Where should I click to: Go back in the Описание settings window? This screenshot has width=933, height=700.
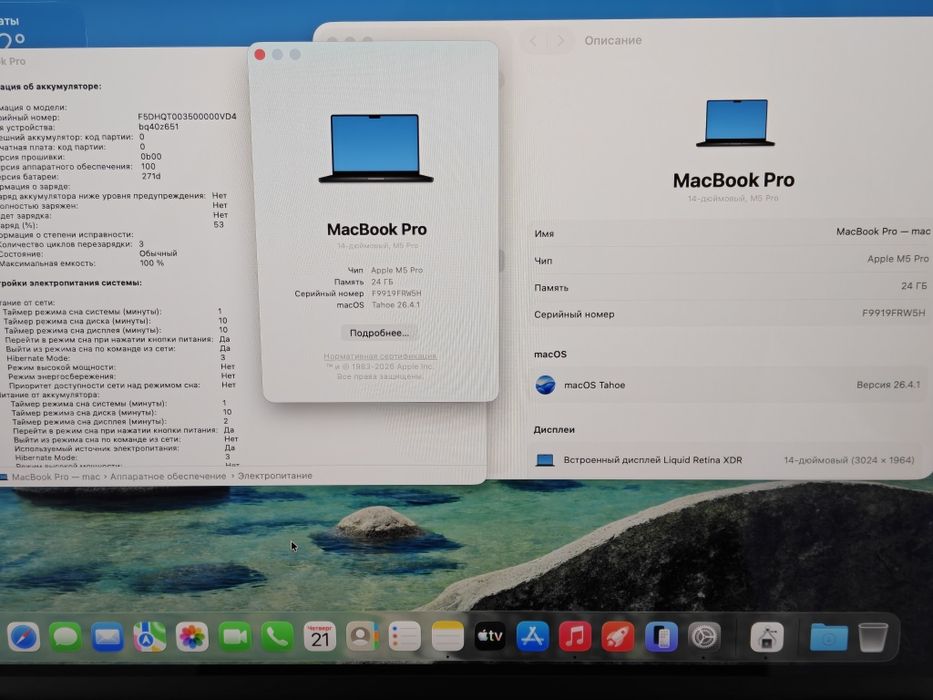(x=533, y=41)
